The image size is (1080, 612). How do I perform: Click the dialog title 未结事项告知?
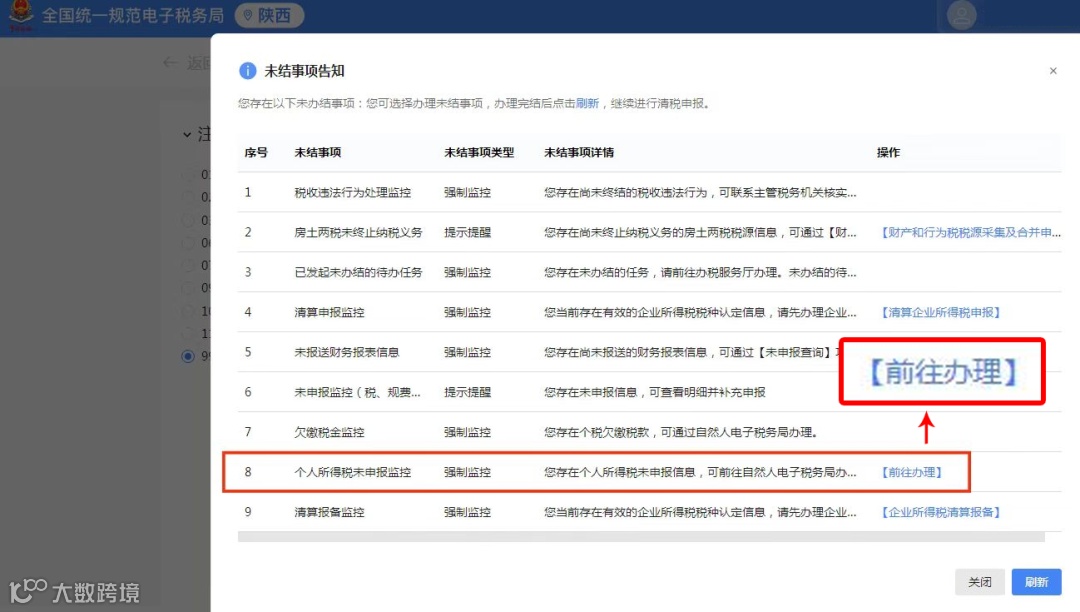pyautogui.click(x=304, y=71)
